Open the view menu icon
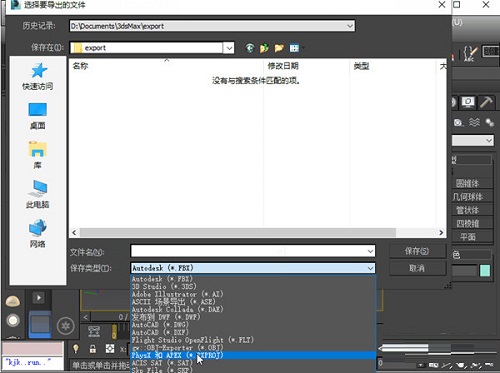Viewport: 500px width, 373px height. coord(294,48)
